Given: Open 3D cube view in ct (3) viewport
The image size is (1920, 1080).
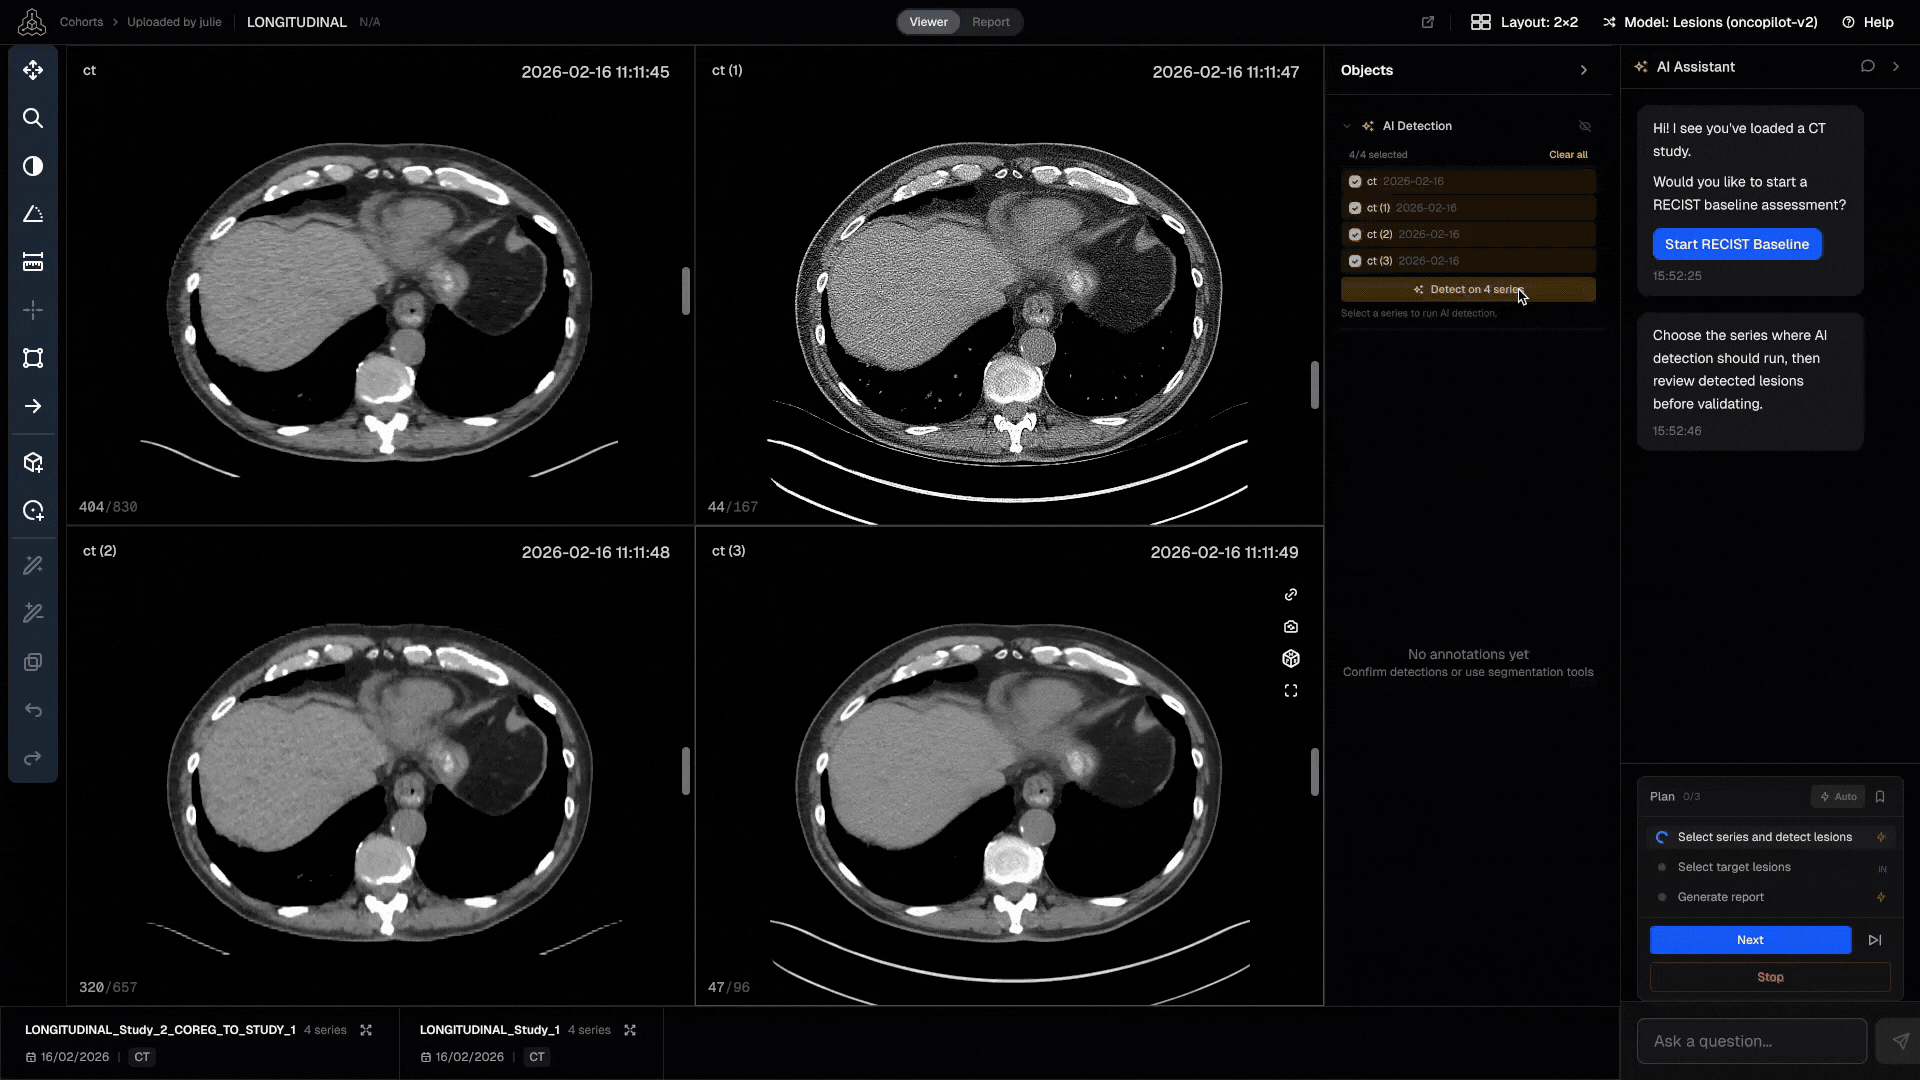Looking at the screenshot, I should [1291, 659].
